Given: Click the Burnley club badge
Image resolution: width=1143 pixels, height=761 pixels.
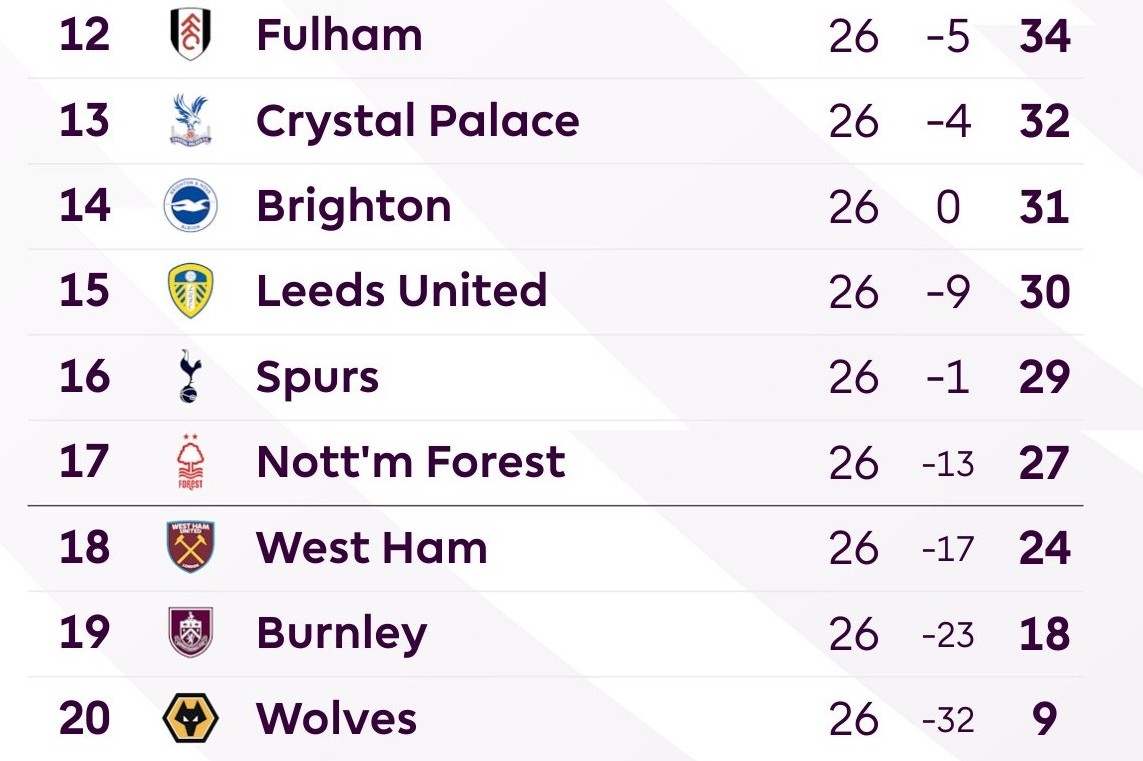Looking at the screenshot, I should click(190, 633).
